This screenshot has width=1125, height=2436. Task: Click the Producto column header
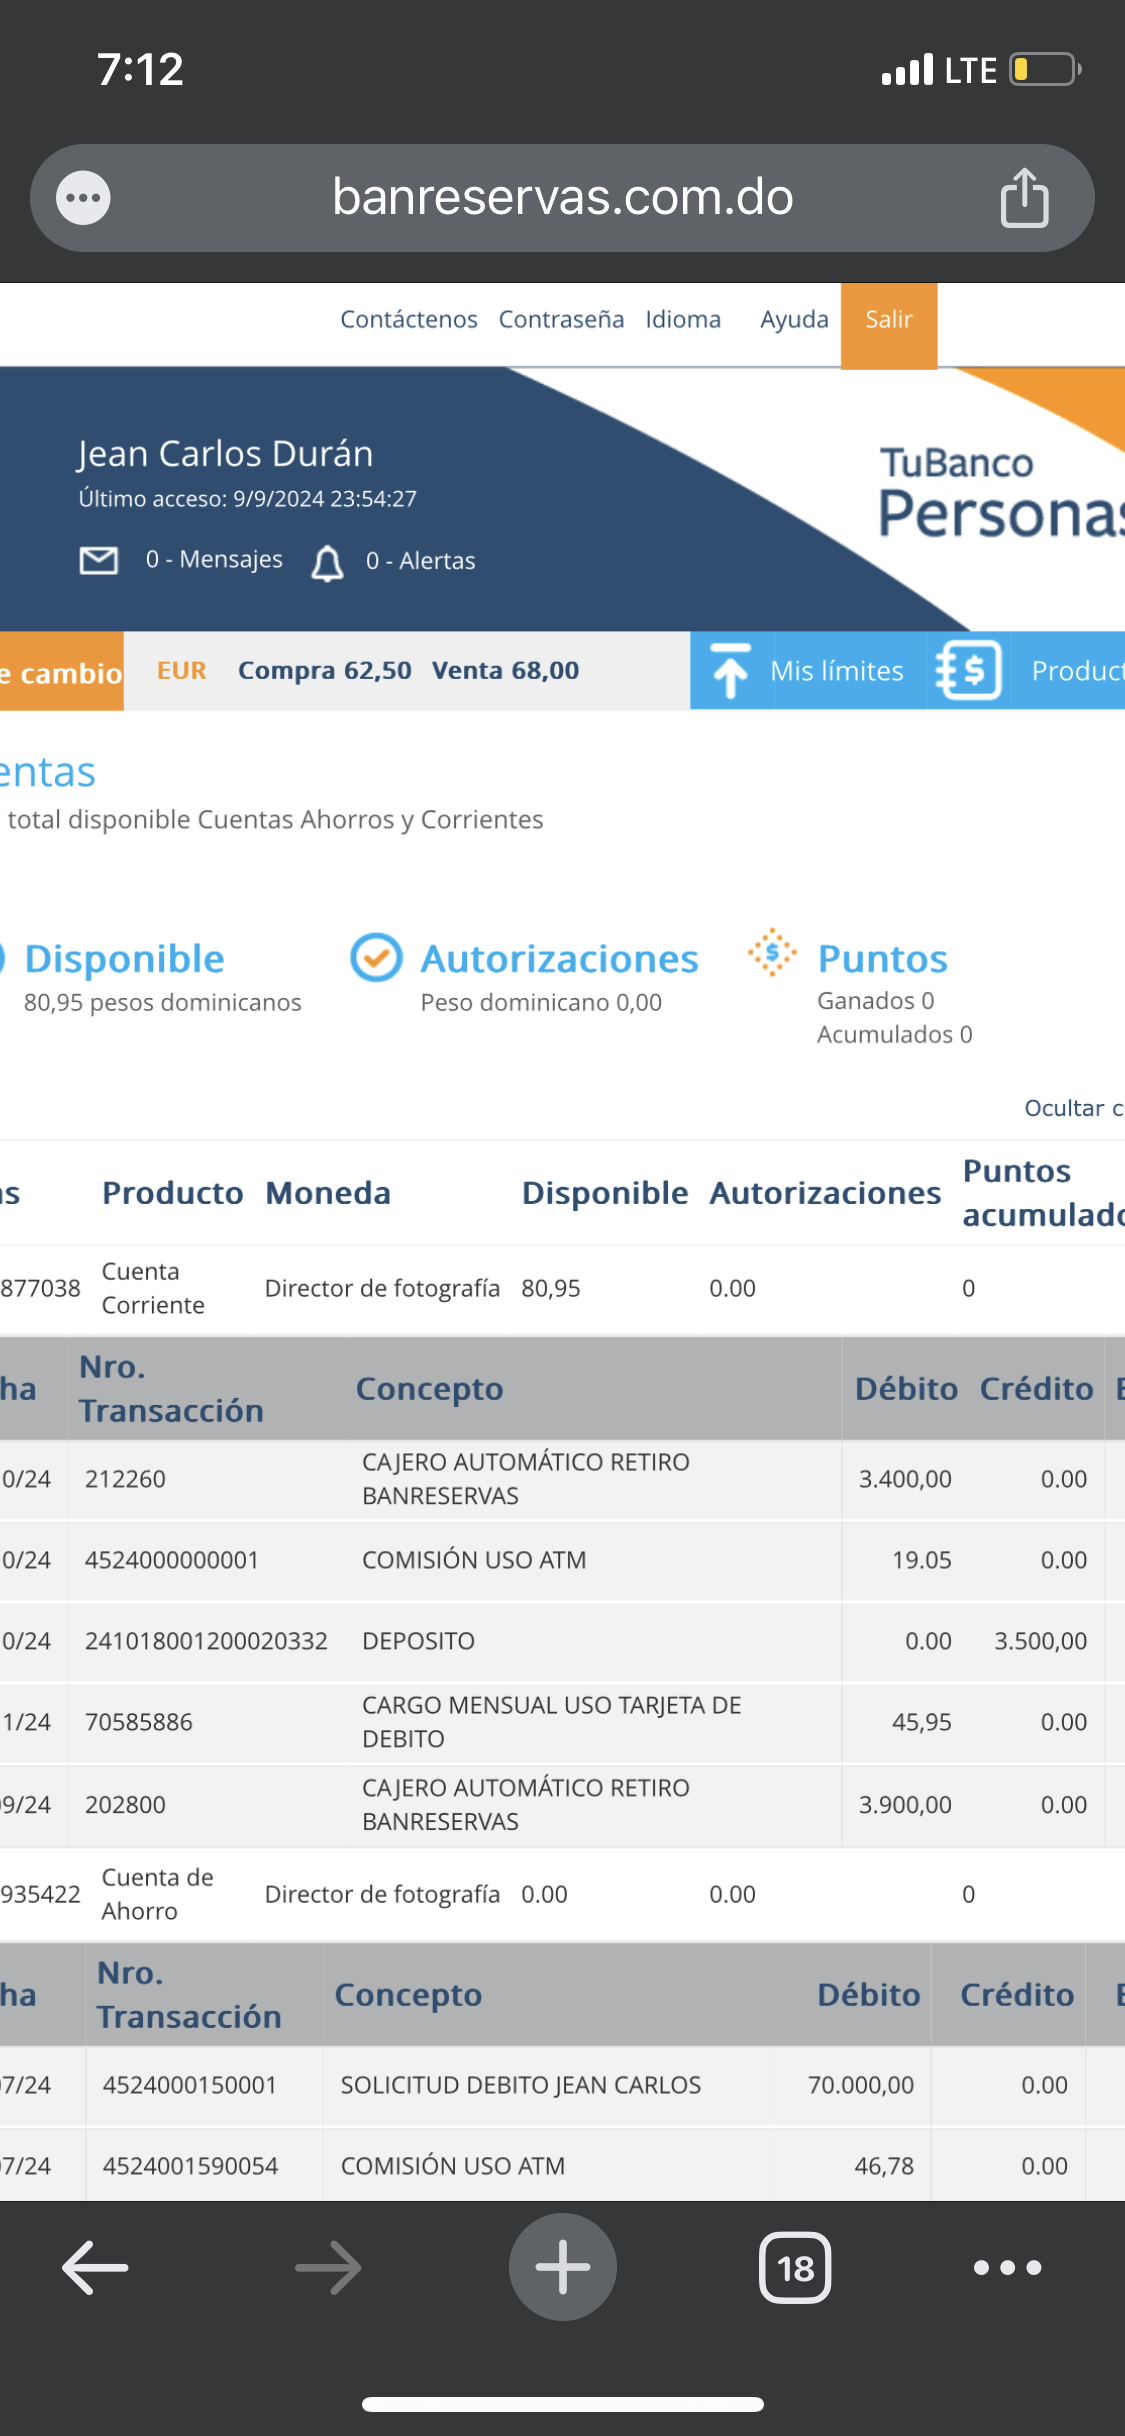[x=172, y=1193]
